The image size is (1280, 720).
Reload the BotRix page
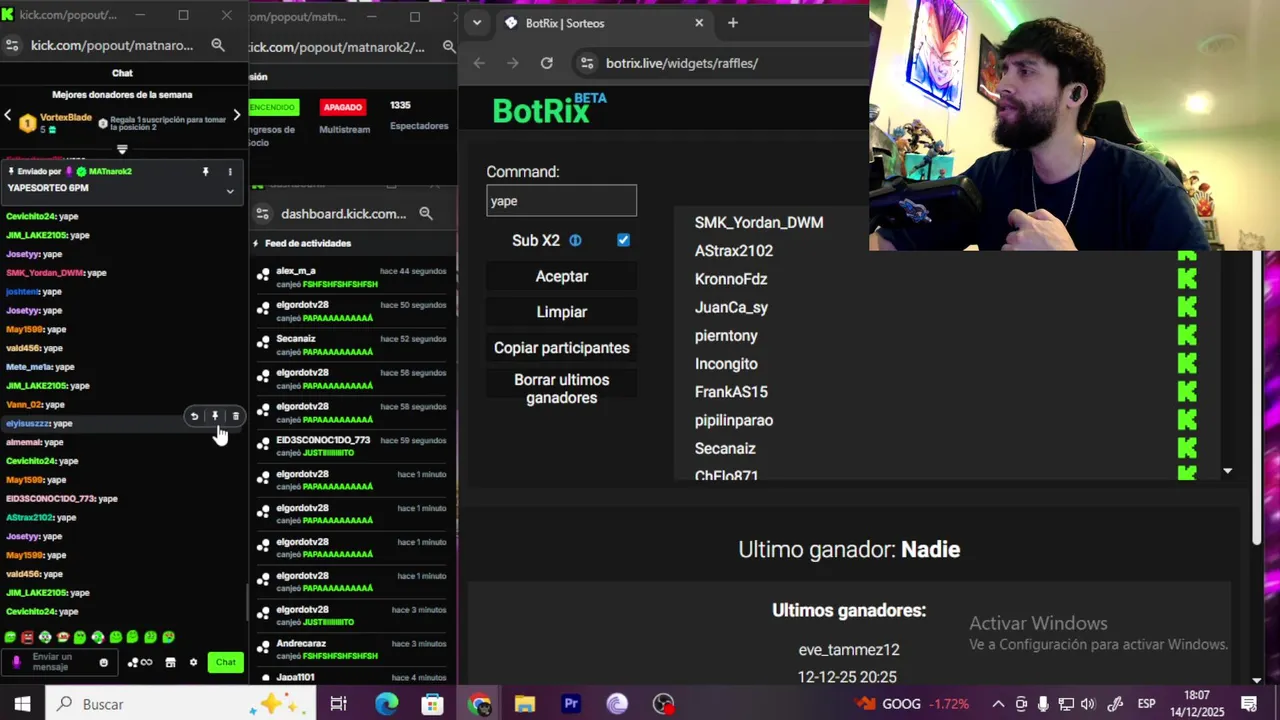[546, 63]
